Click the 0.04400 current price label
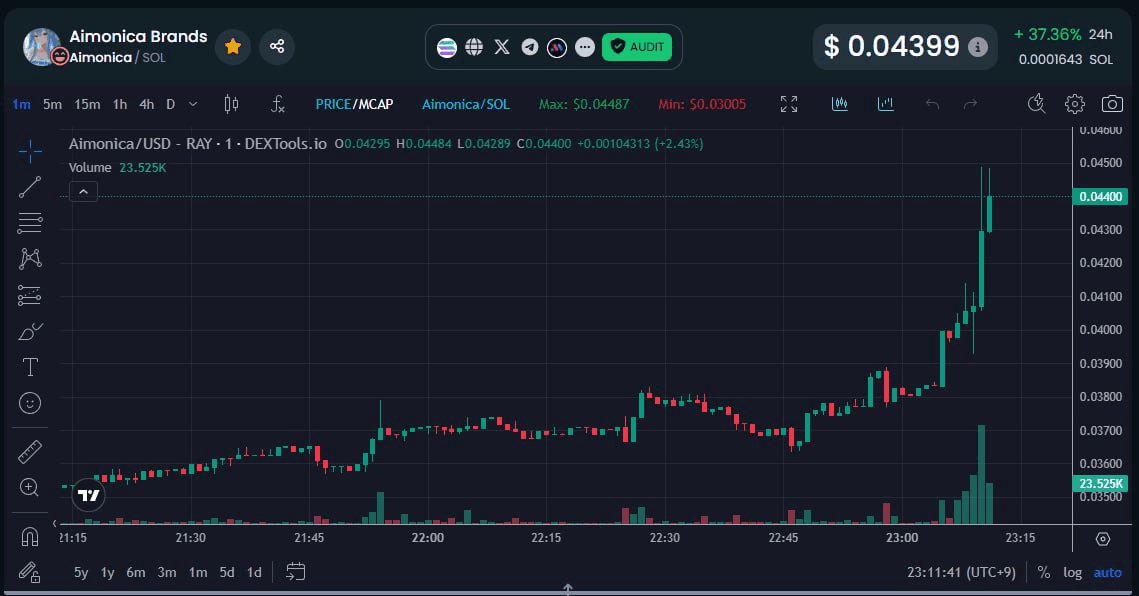 click(x=1100, y=196)
